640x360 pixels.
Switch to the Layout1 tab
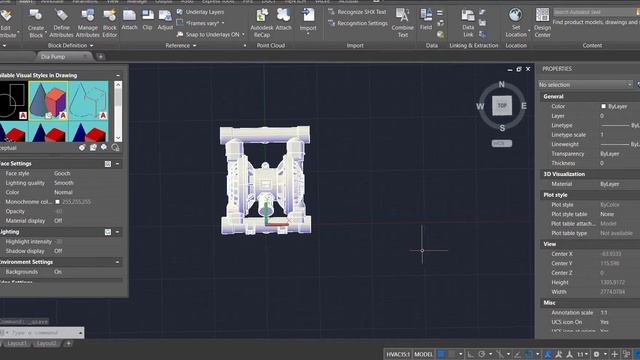[17, 343]
